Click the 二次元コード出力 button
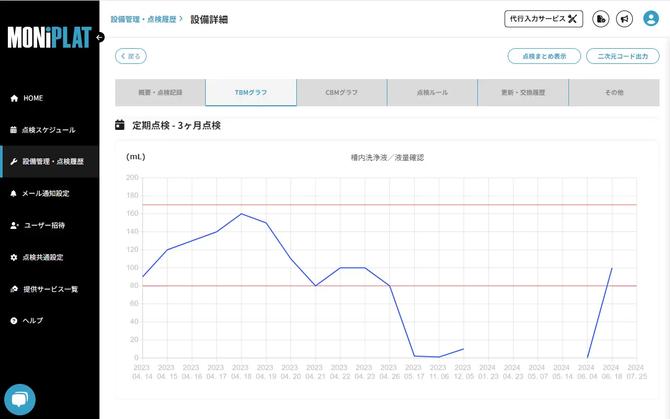 623,56
